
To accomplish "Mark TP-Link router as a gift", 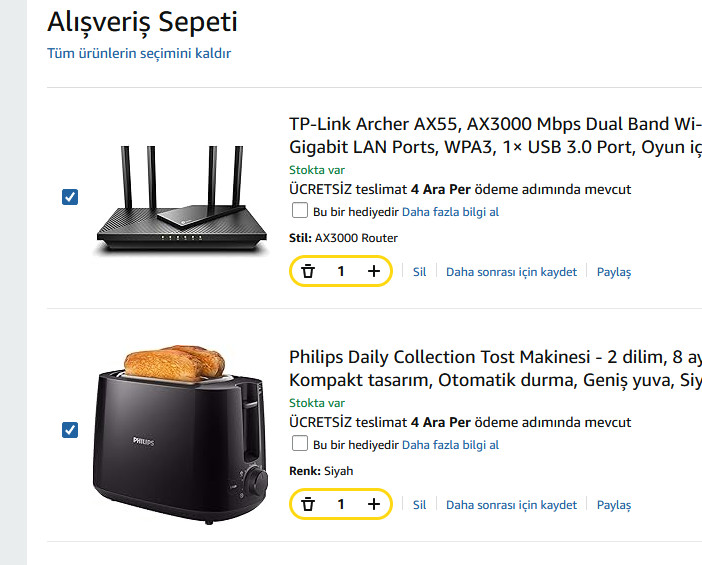I will [x=299, y=211].
